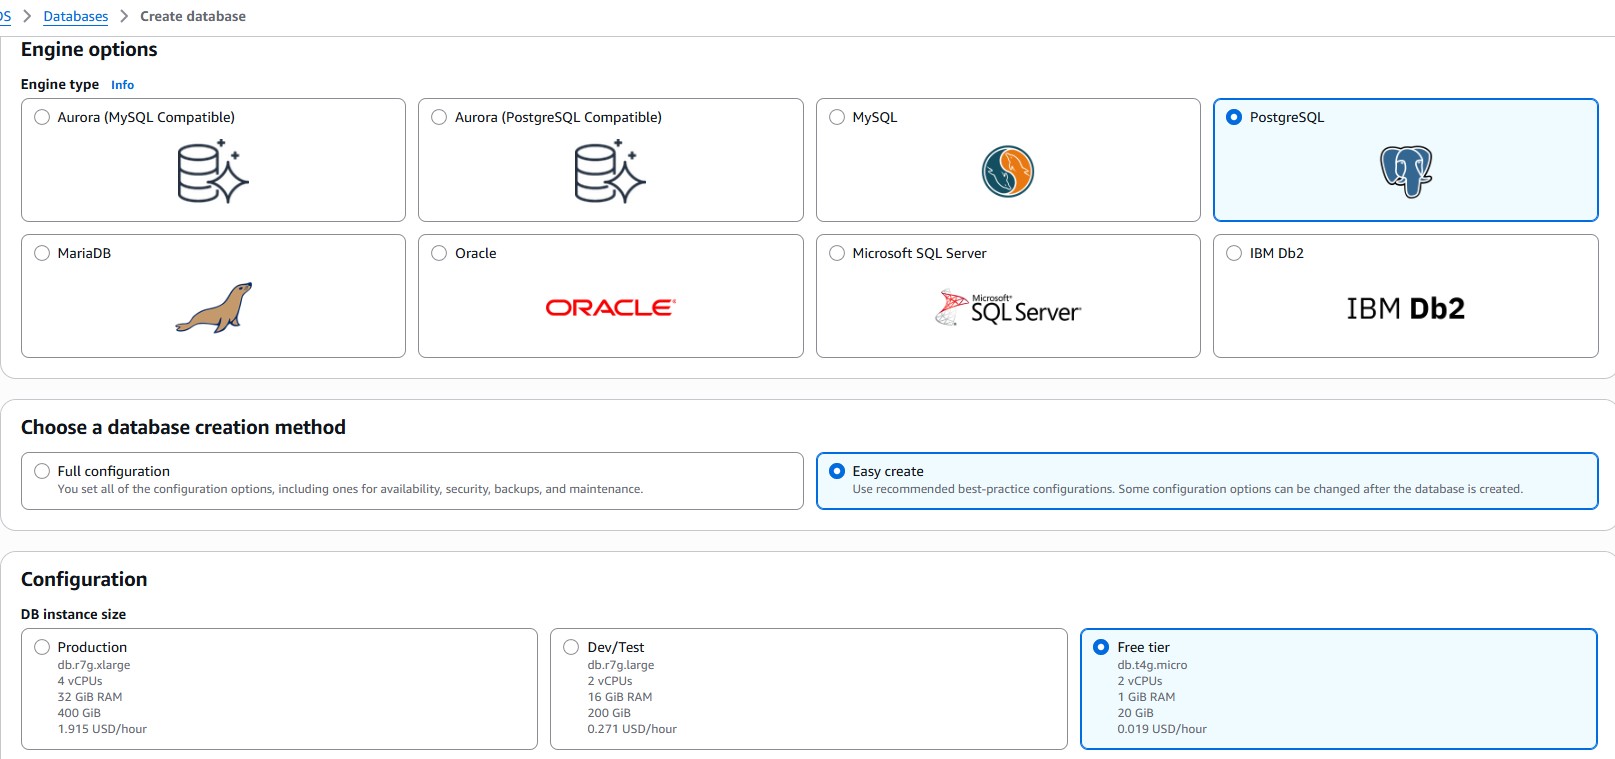The height and width of the screenshot is (759, 1615).
Task: Click the Create database breadcrumb text
Action: click(193, 16)
